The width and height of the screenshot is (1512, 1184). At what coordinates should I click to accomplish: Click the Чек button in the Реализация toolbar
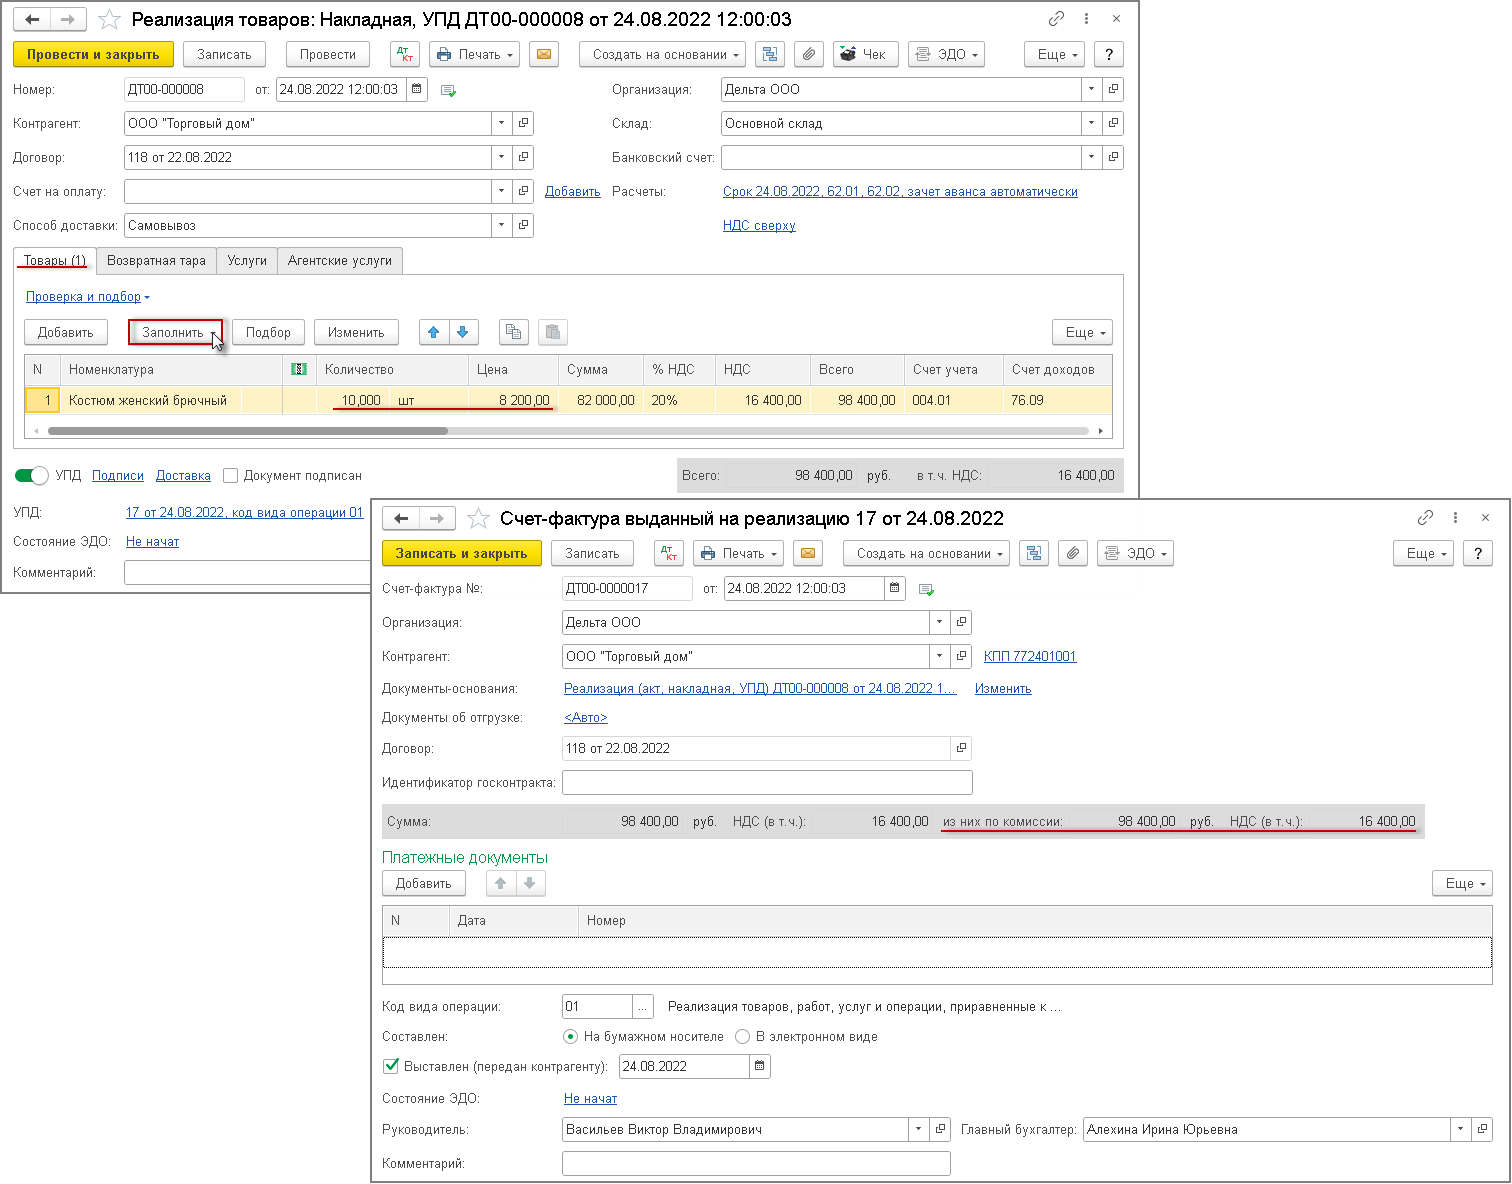click(866, 54)
